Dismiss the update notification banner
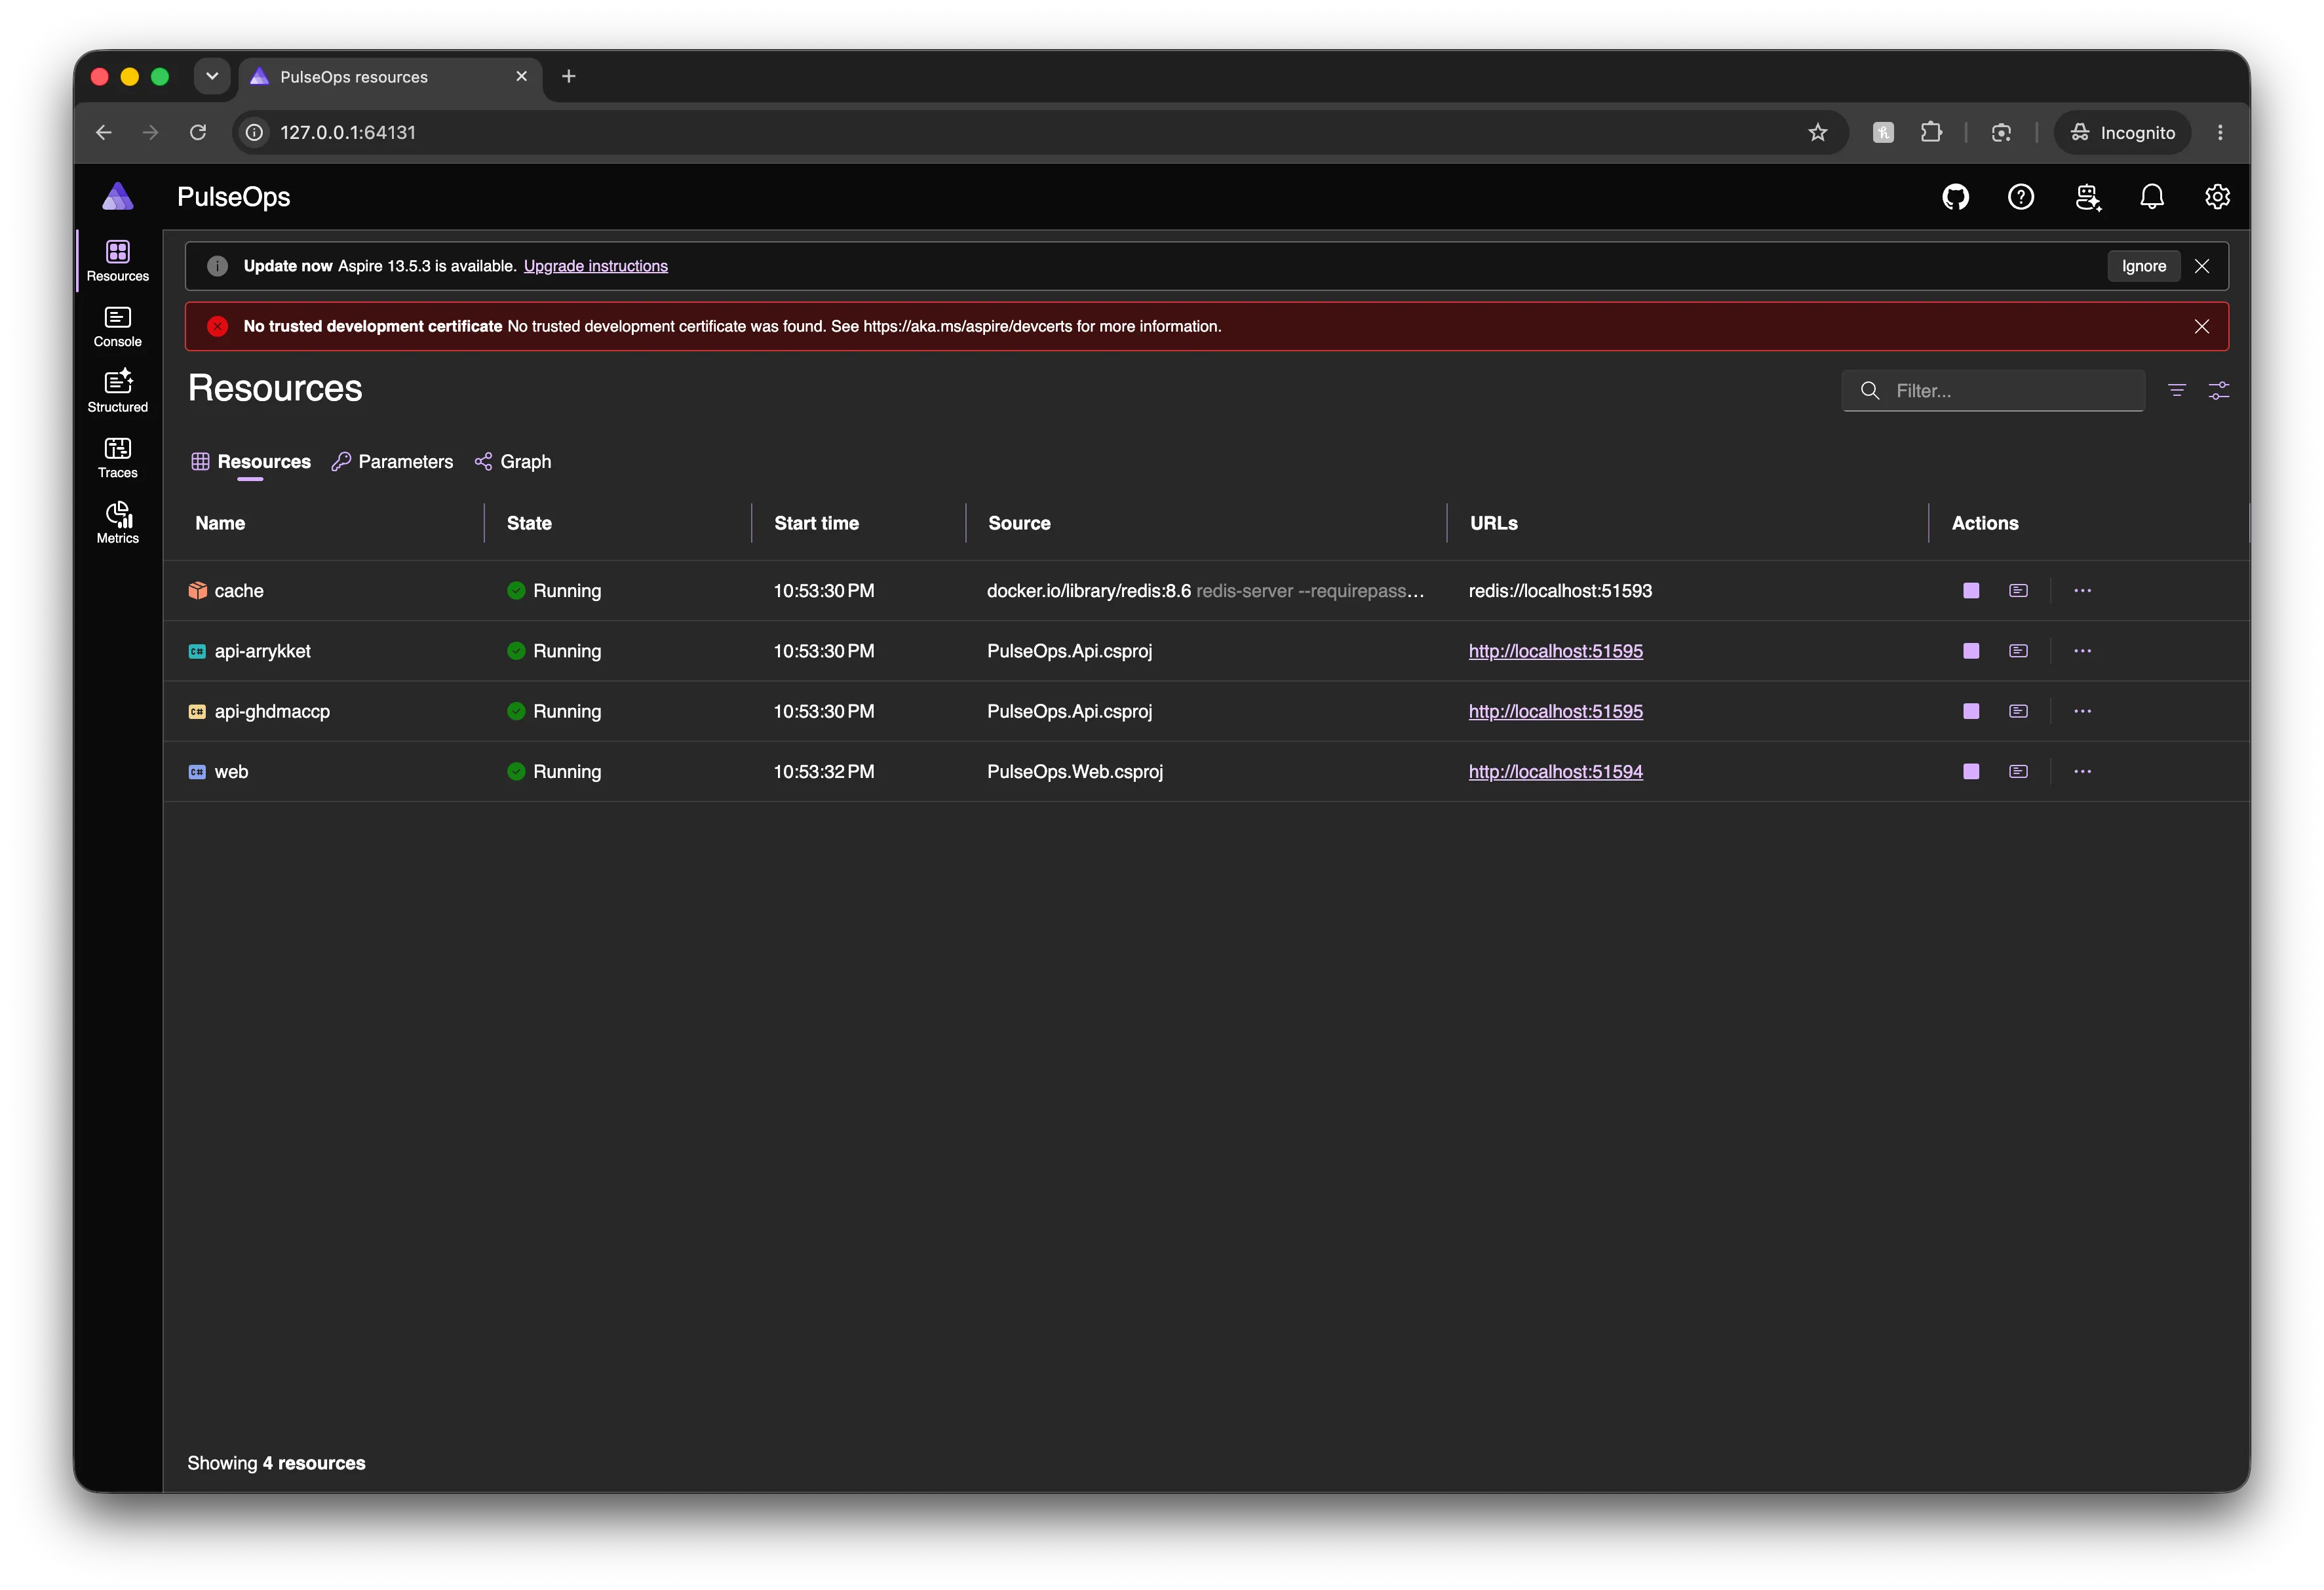2324x1590 pixels. pos(2201,266)
